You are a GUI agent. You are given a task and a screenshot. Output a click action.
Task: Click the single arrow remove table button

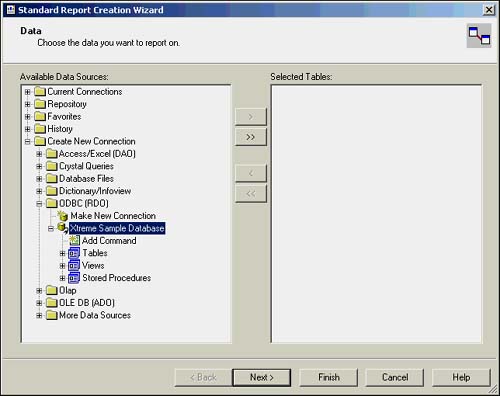[251, 173]
